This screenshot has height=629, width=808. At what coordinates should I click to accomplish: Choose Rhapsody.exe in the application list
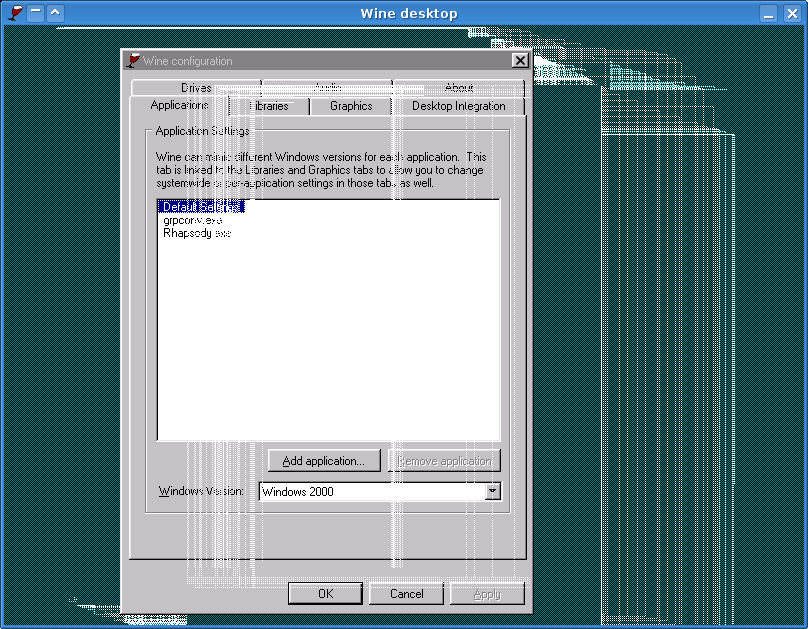coord(197,233)
